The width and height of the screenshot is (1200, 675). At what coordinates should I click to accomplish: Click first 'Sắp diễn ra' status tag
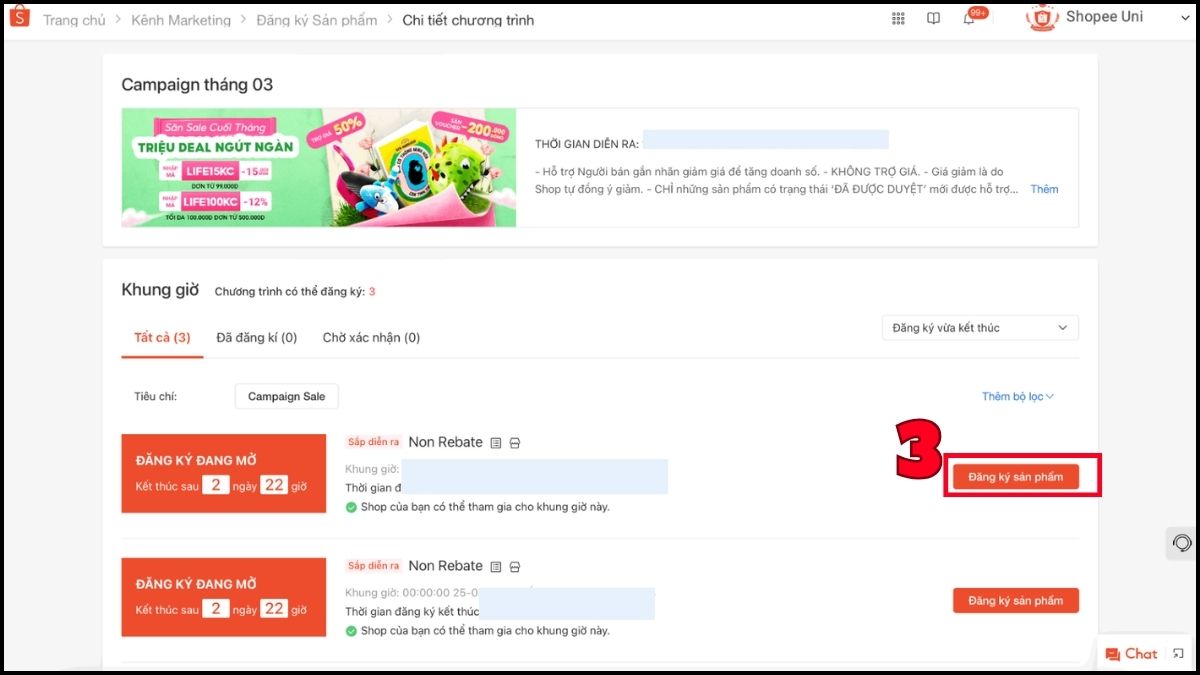[x=374, y=442]
